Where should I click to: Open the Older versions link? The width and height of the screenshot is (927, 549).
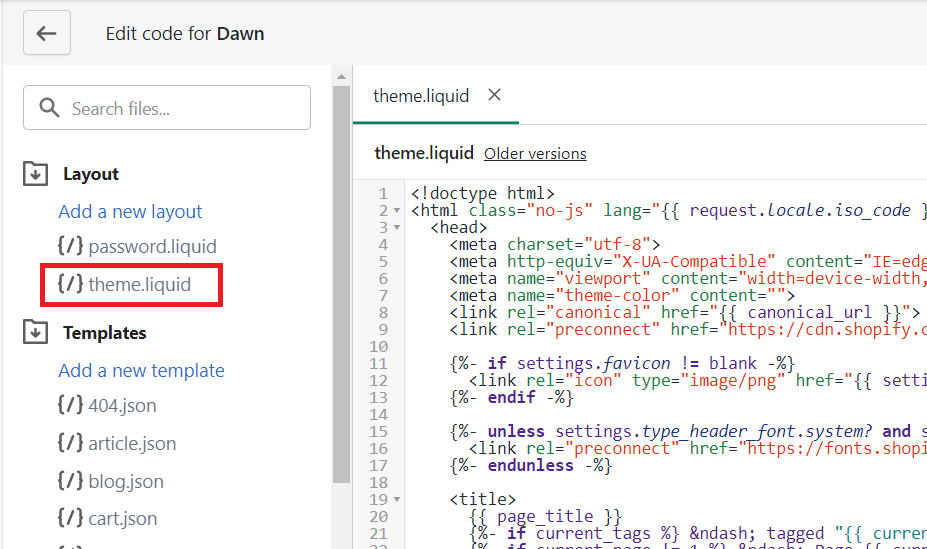pos(535,154)
